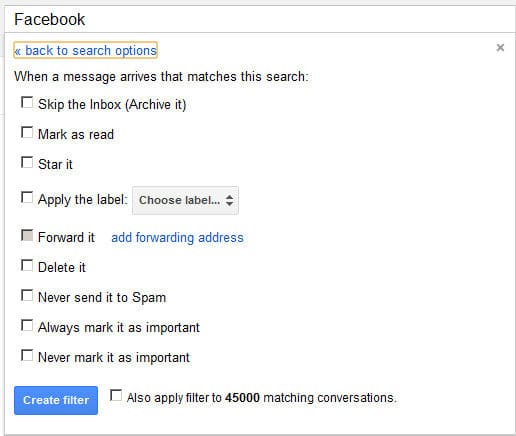This screenshot has width=516, height=436.
Task: Close the filter dialog with the X icon
Action: (500, 48)
